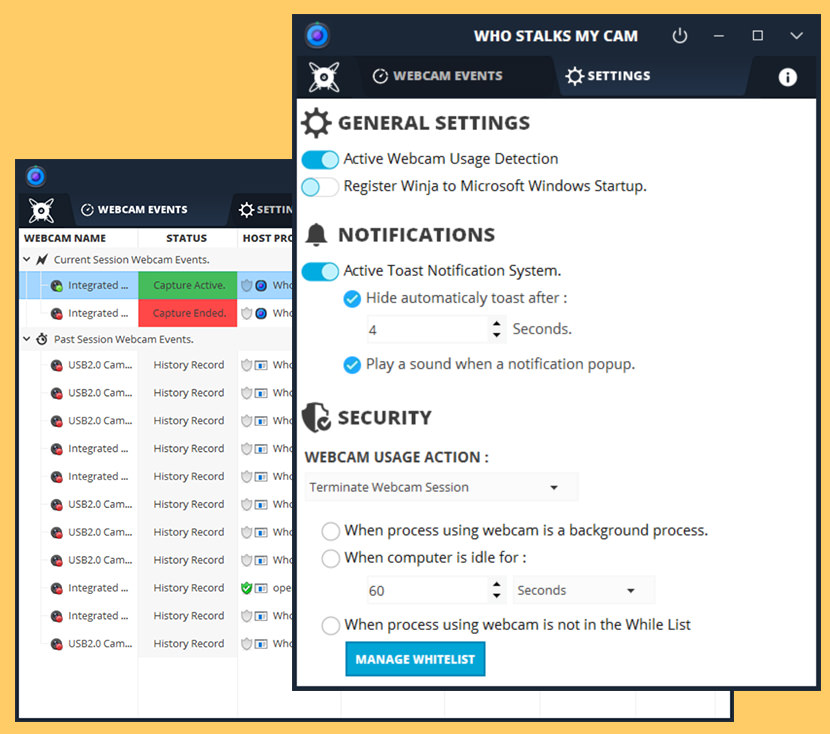The width and height of the screenshot is (830, 734).
Task: Click the stopwatch icon beside Past Session Webcam Events
Action: pos(42,339)
